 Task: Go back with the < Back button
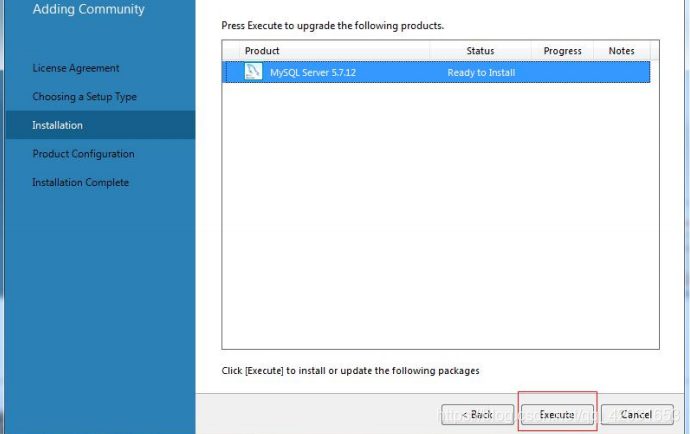pos(477,414)
